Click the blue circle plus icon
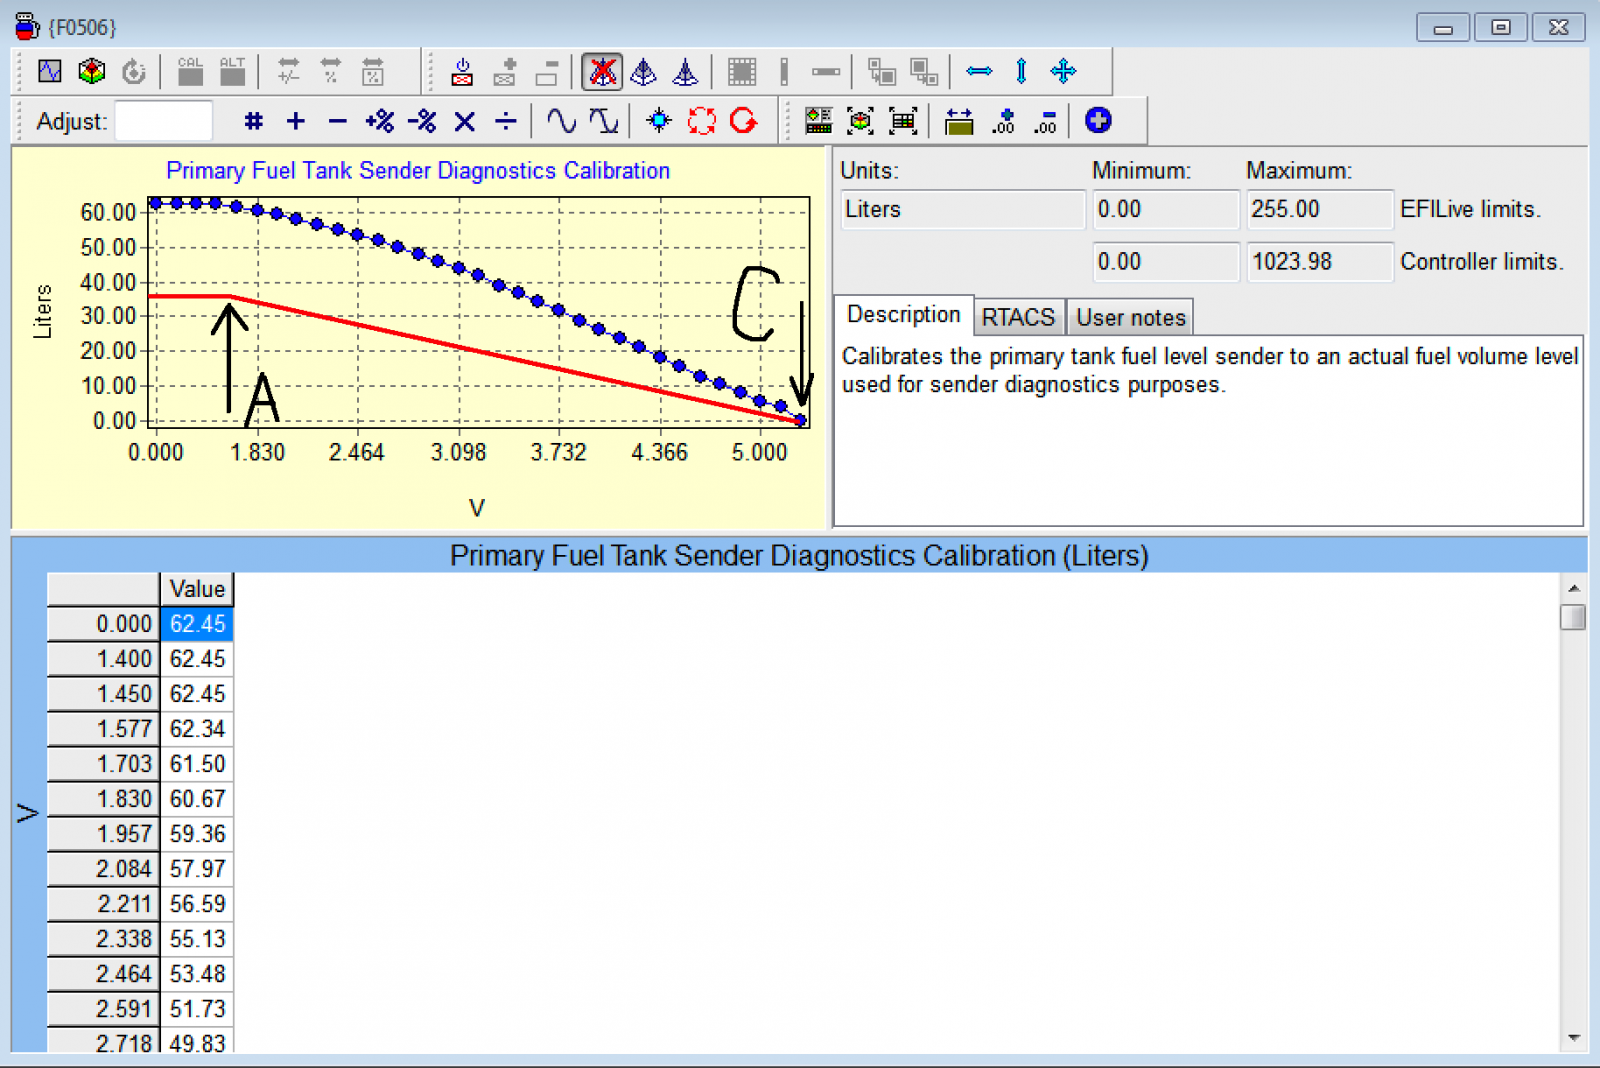The image size is (1600, 1068). (x=1098, y=121)
